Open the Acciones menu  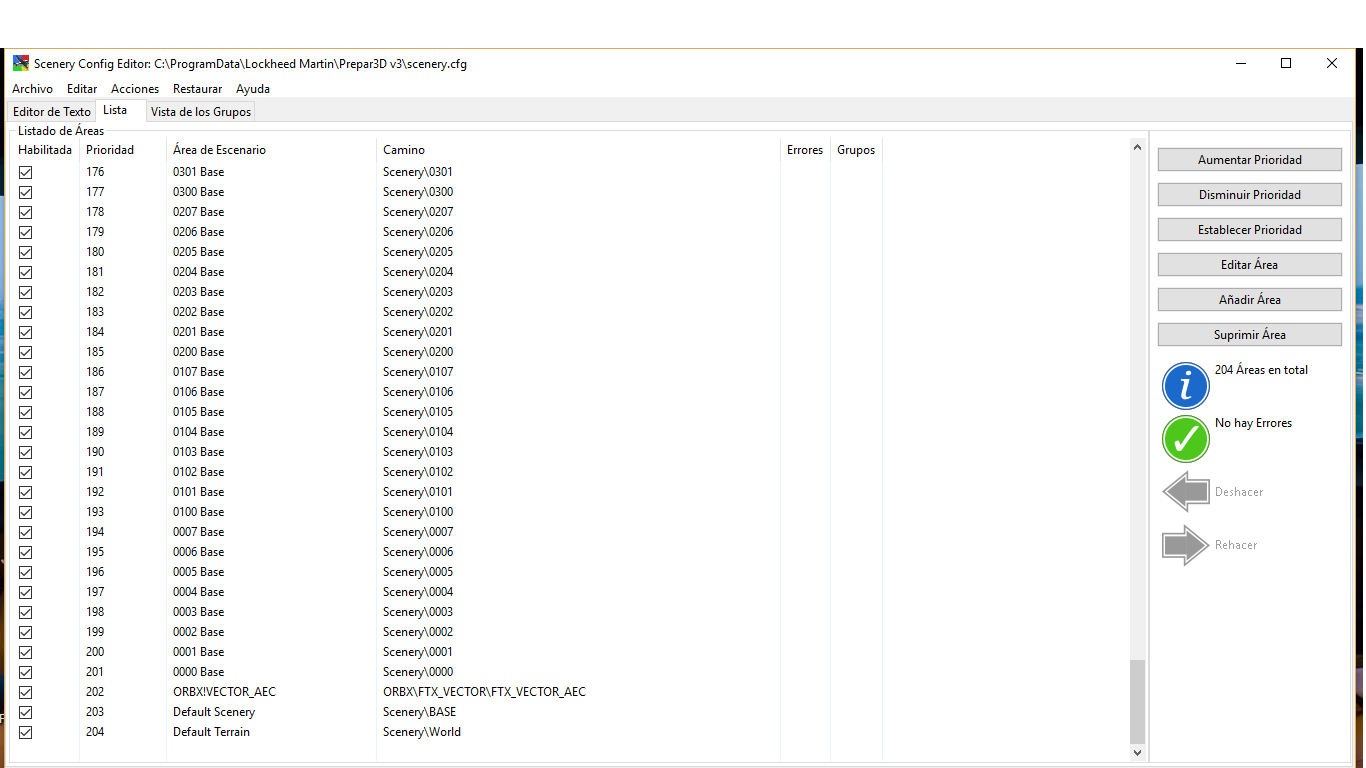135,89
